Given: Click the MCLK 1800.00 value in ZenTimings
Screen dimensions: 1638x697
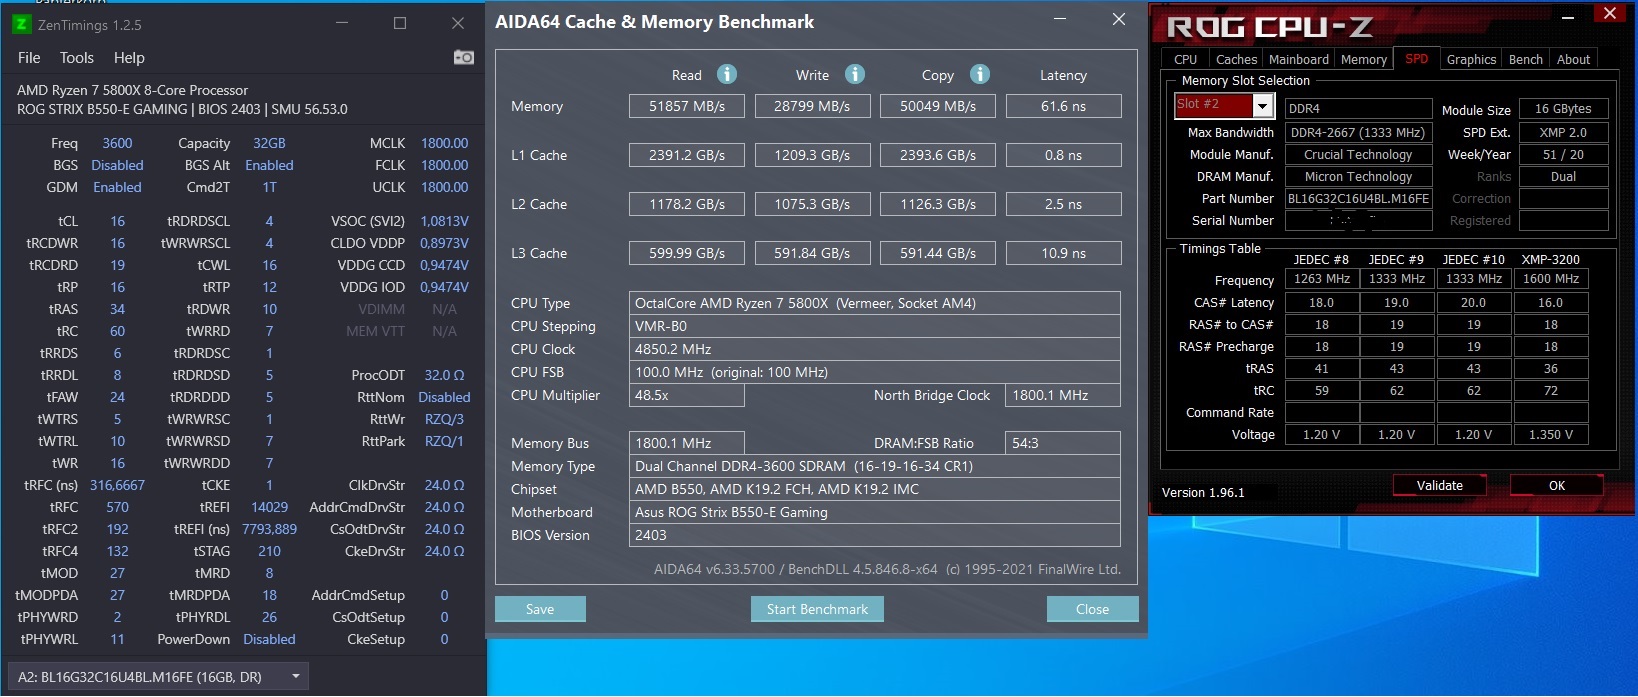Looking at the screenshot, I should 444,143.
